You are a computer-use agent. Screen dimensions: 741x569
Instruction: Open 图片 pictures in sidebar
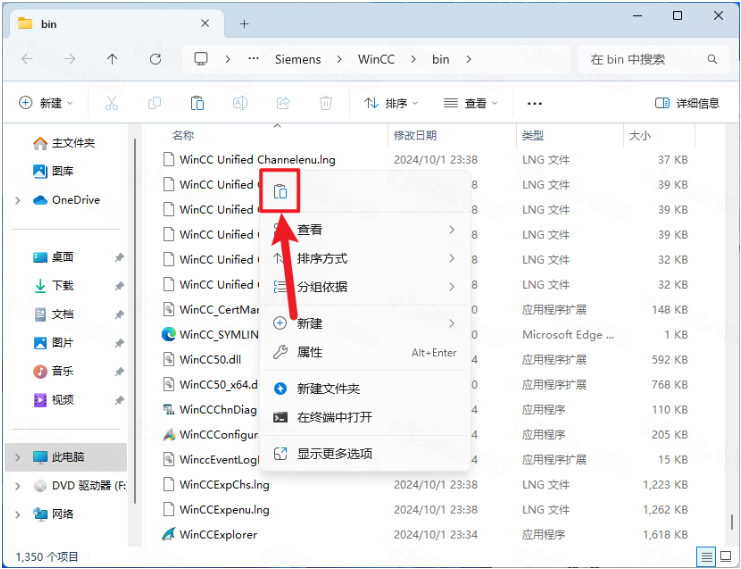pyautogui.click(x=53, y=343)
